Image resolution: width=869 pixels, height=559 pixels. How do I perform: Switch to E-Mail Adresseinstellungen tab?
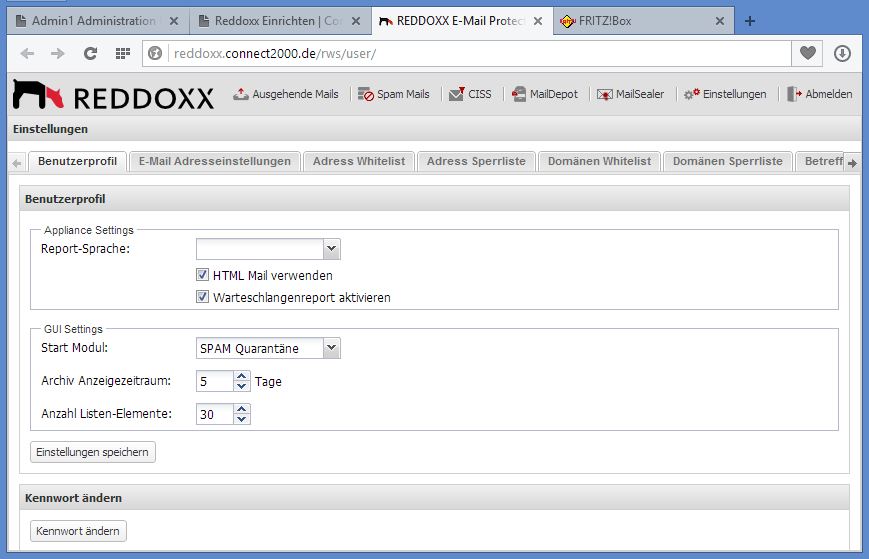215,161
